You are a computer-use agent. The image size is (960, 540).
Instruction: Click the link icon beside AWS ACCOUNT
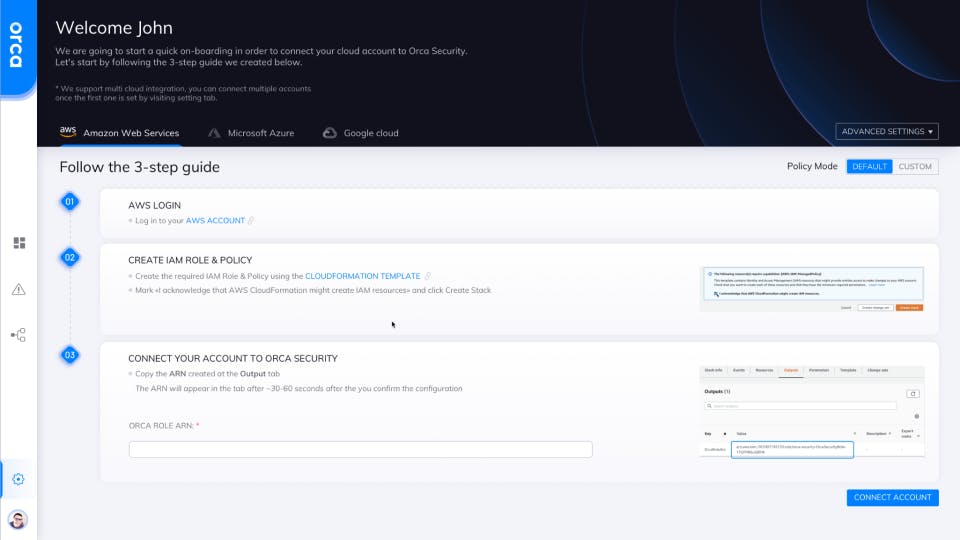coord(250,220)
